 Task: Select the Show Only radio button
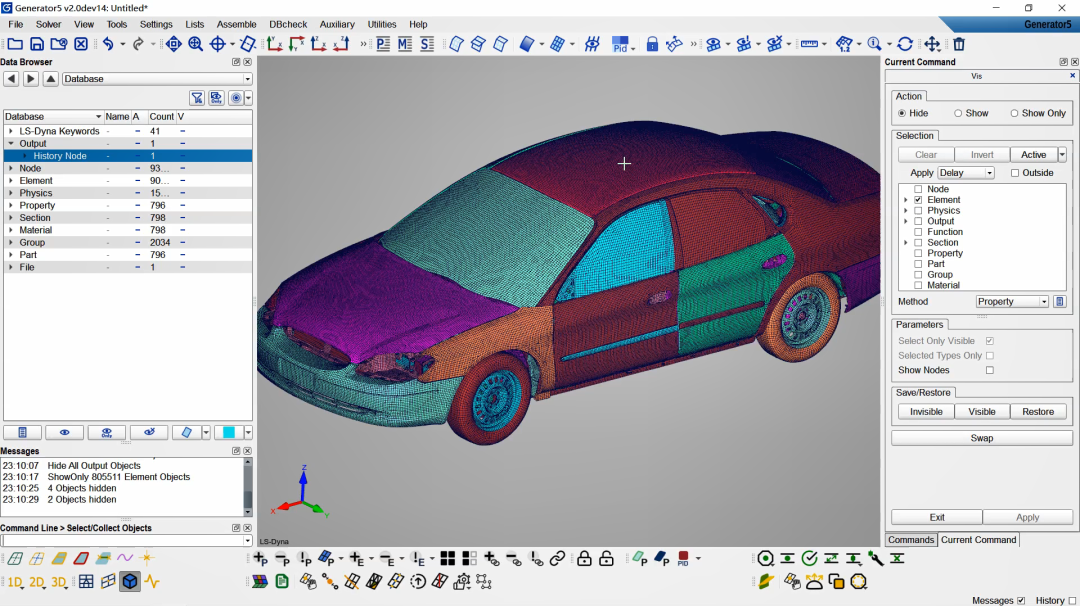pos(1014,113)
